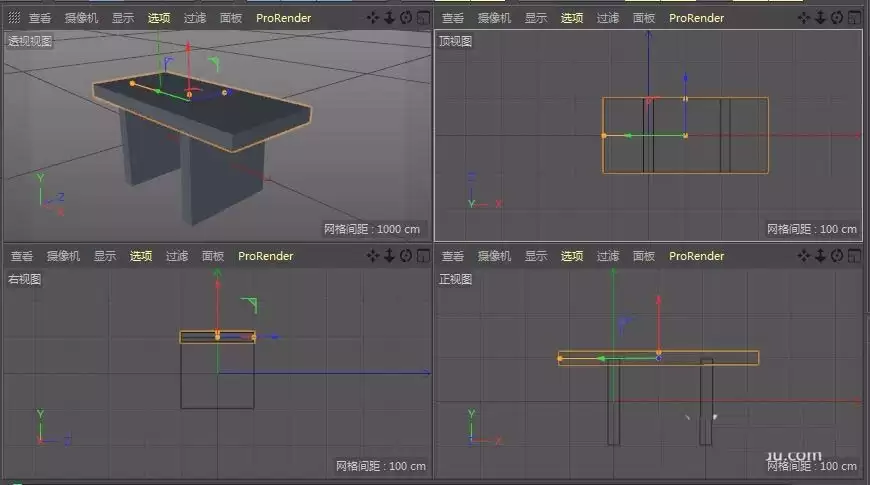Open 过滤 menu in perspective viewport

195,18
